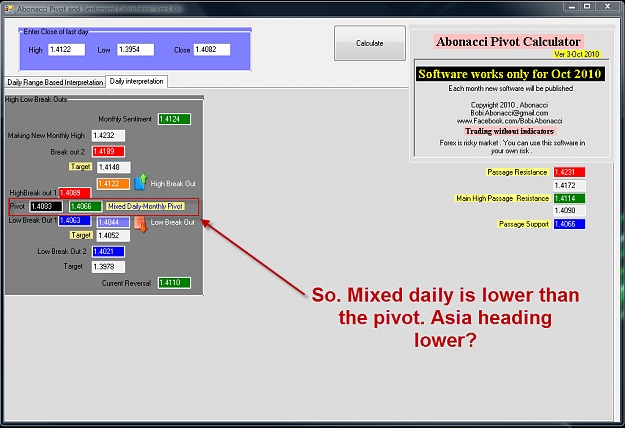Image resolution: width=625 pixels, height=428 pixels.
Task: Click the orange Low Break Out arrow icon
Action: click(141, 224)
